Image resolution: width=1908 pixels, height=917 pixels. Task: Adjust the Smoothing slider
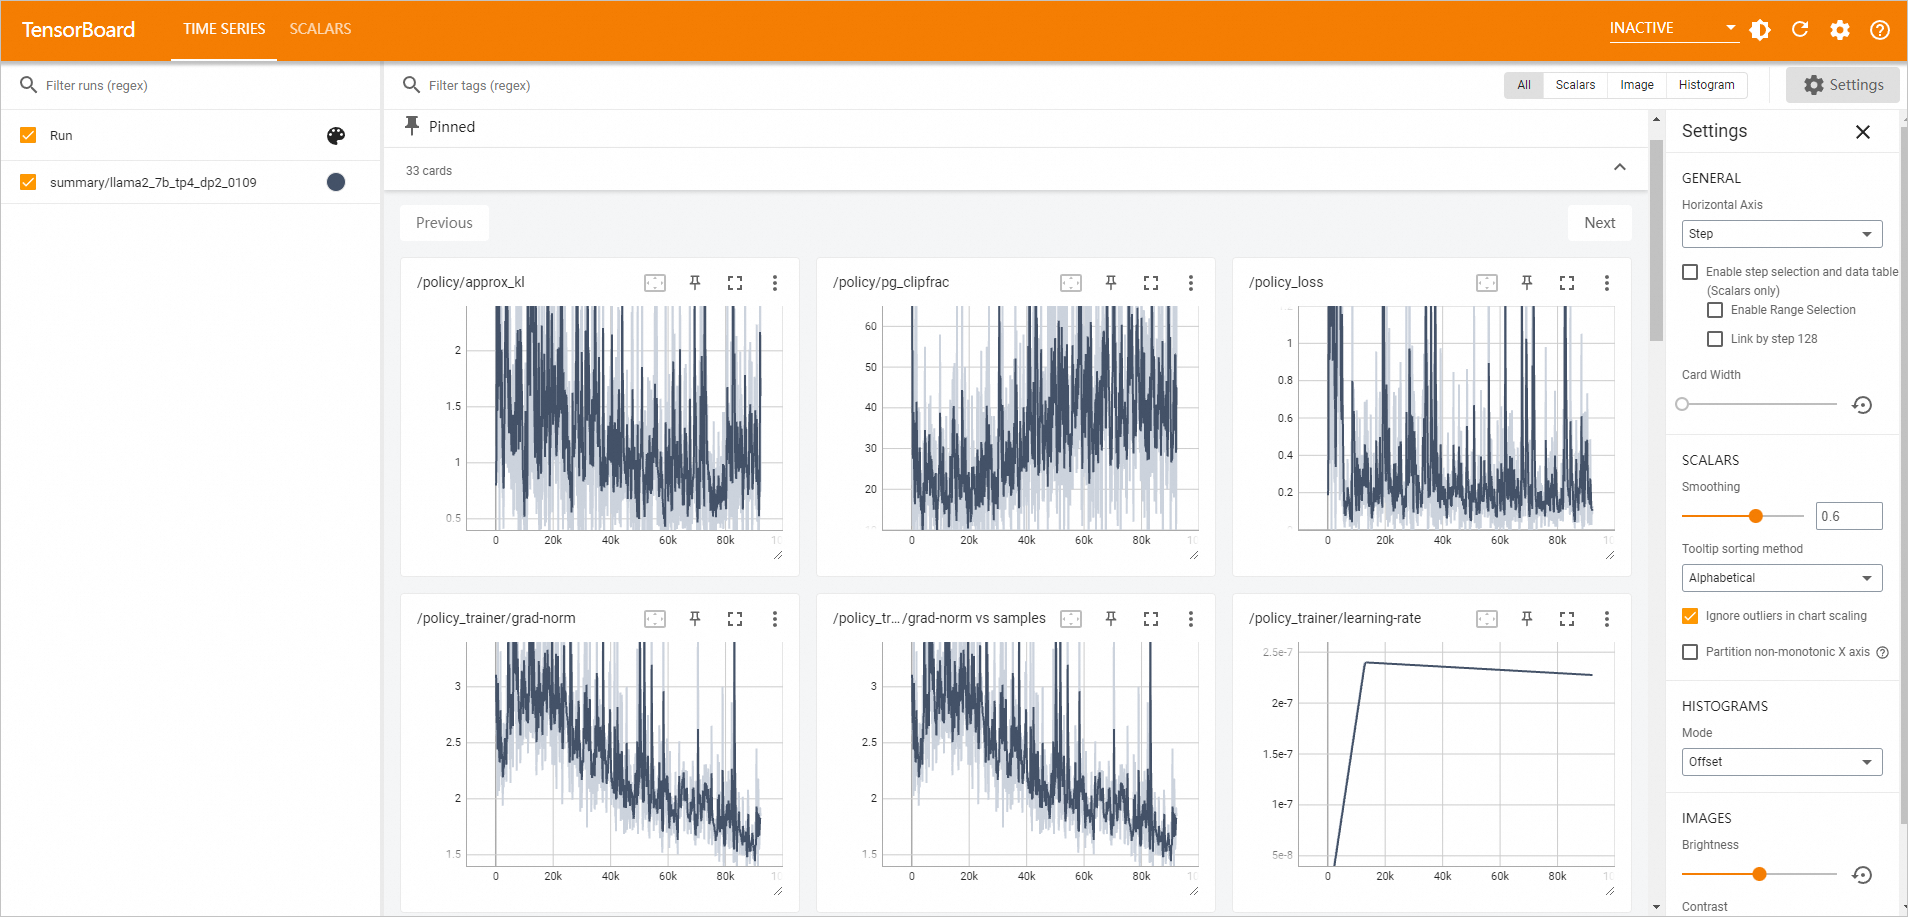[1742, 516]
